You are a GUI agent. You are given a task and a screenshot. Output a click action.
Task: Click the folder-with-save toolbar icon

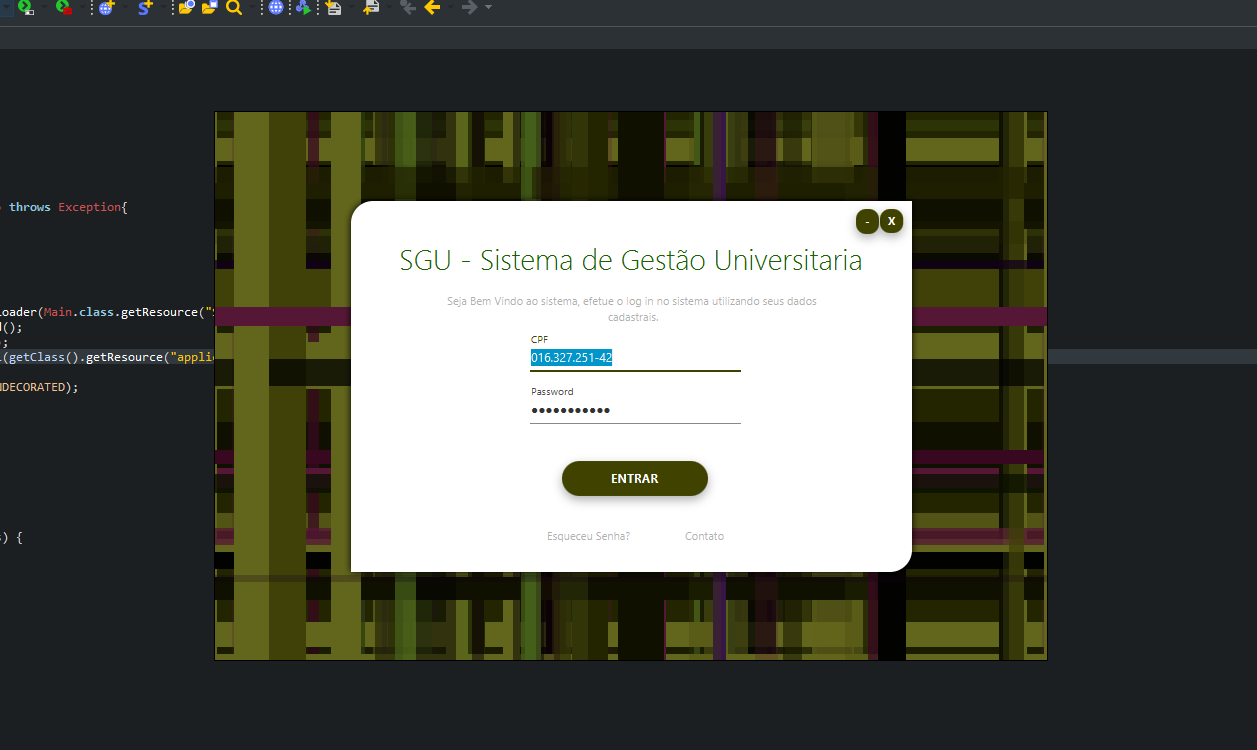point(208,8)
